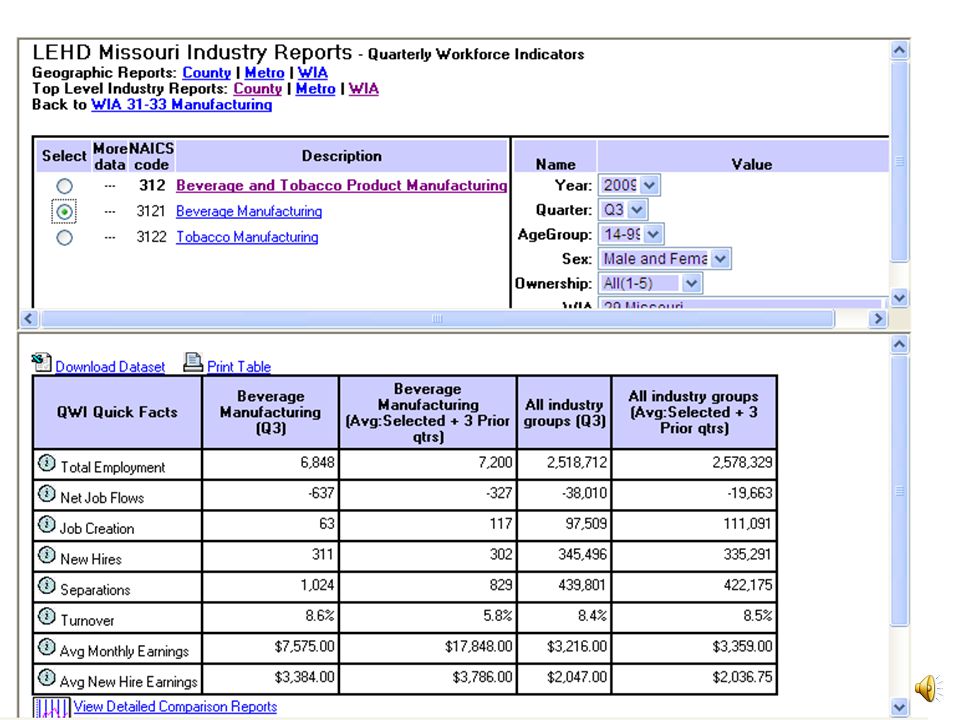
Task: Click upper pane vertical scrollbar thumb
Action: point(899,162)
